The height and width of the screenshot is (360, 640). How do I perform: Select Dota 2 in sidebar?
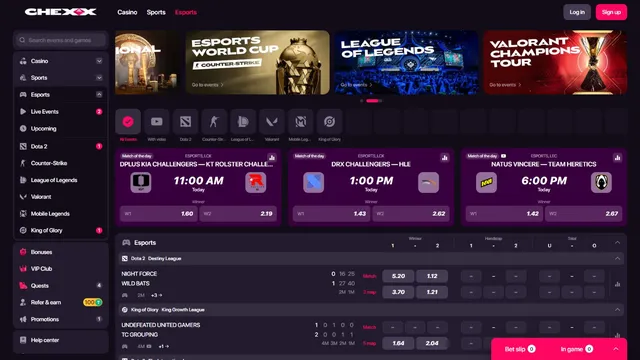(61, 146)
